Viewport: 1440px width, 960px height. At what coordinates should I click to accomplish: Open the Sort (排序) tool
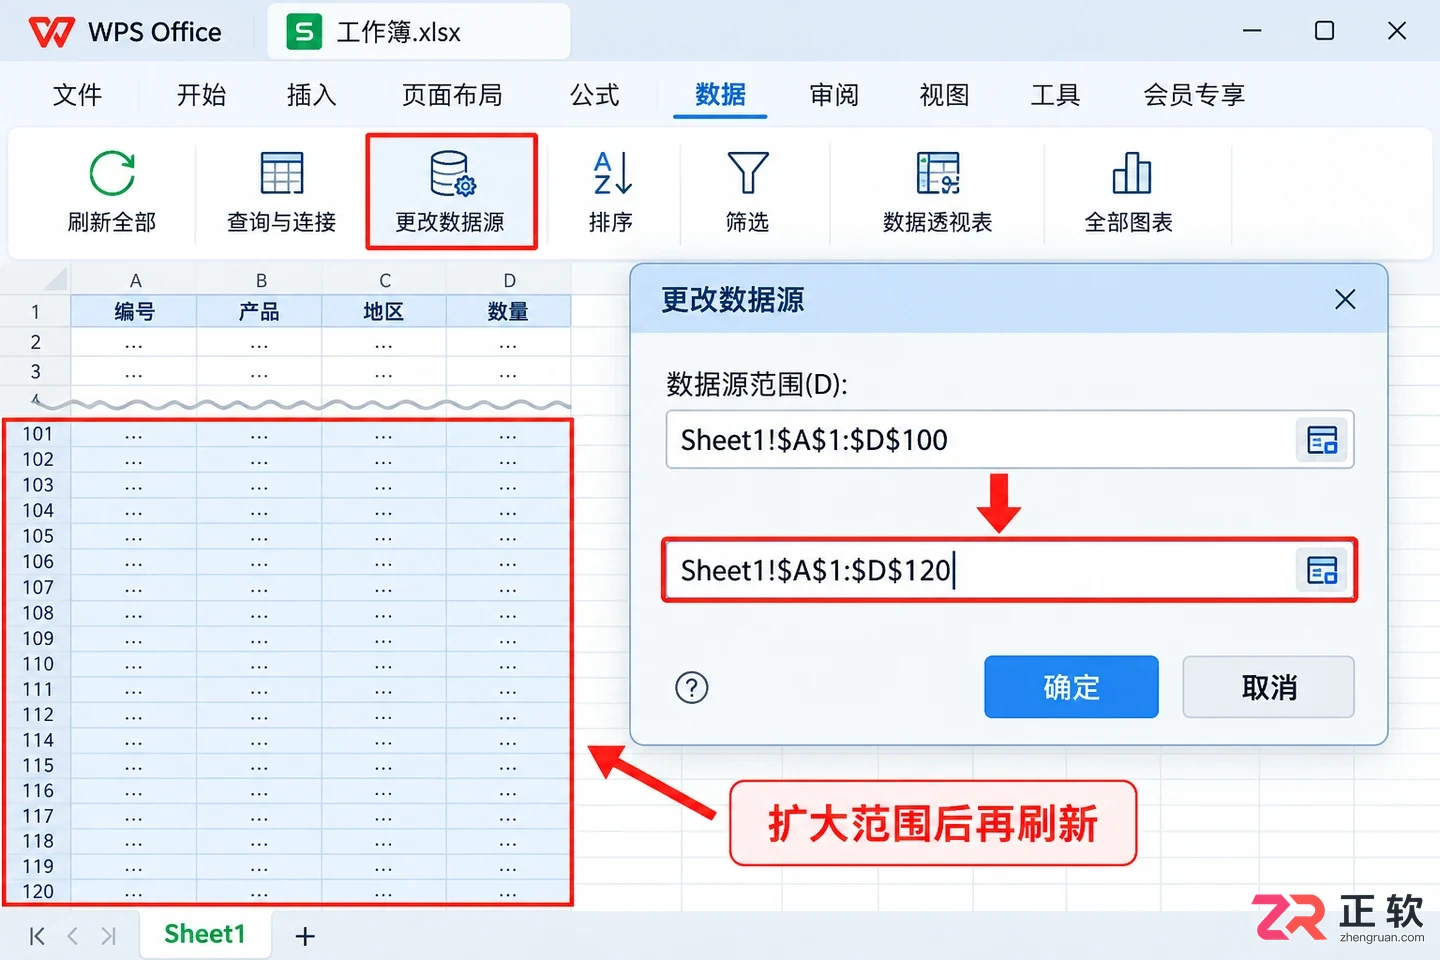[x=611, y=193]
